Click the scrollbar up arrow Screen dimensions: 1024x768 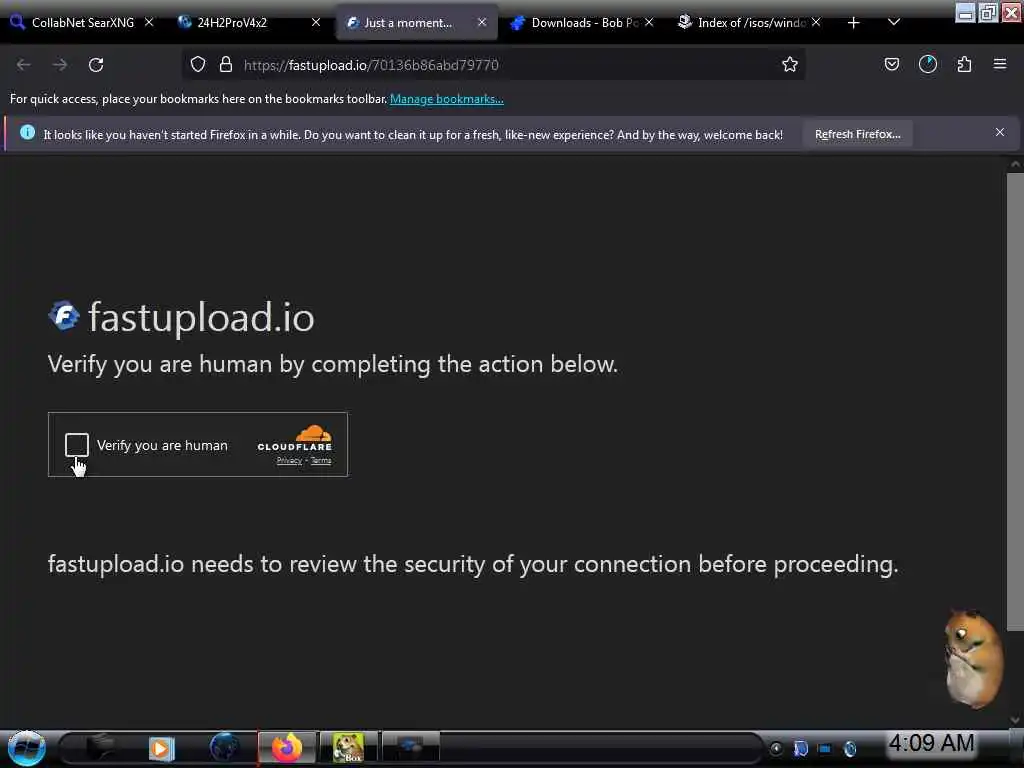point(1015,165)
